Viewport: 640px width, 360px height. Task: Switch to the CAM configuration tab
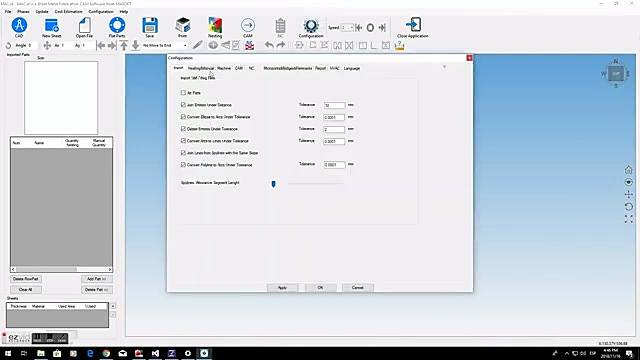click(239, 68)
